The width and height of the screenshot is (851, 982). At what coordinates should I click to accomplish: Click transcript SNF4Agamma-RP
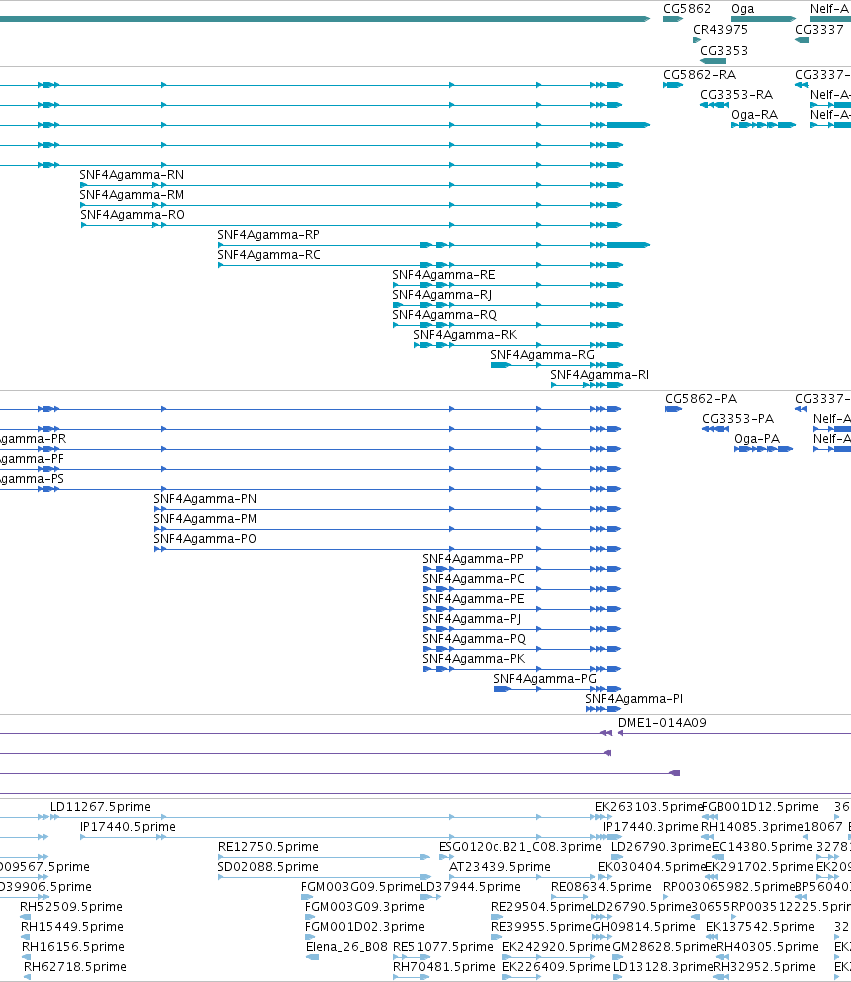tap(269, 235)
